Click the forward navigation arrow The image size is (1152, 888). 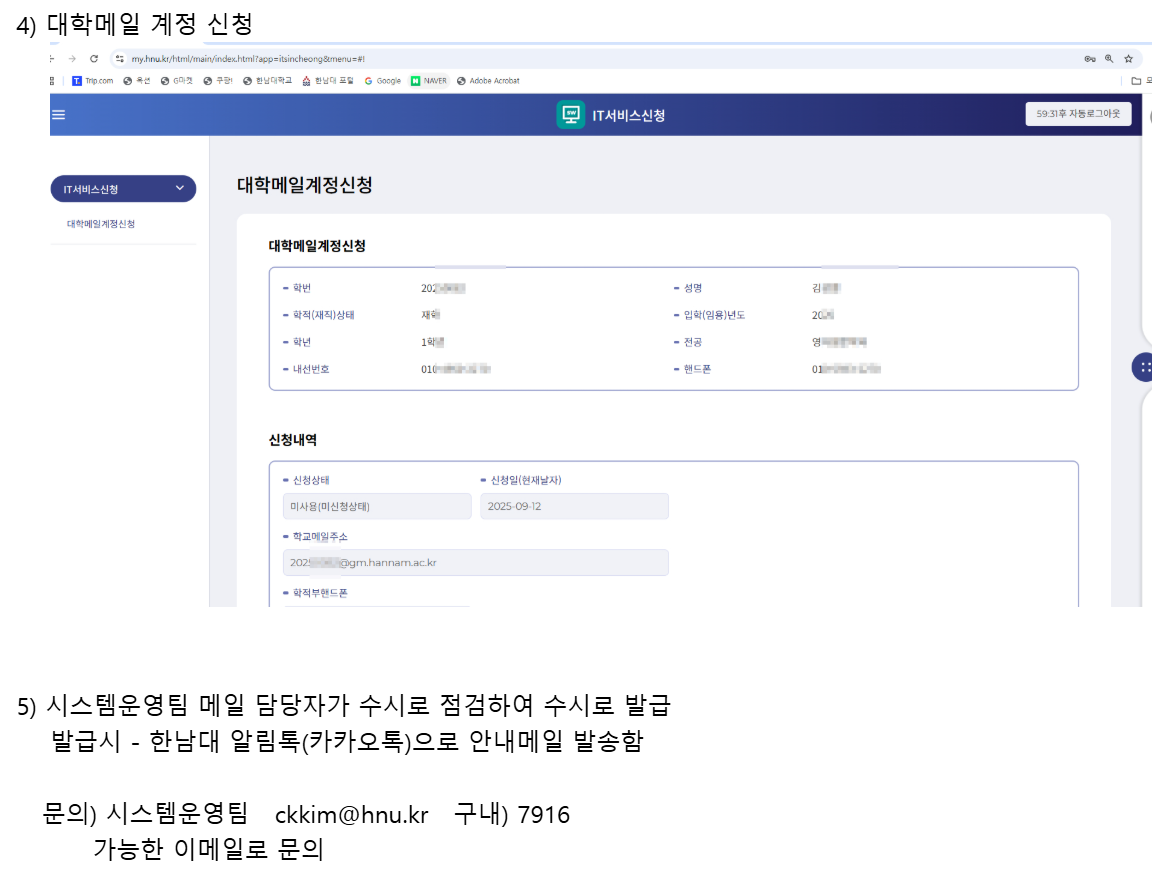tap(72, 59)
